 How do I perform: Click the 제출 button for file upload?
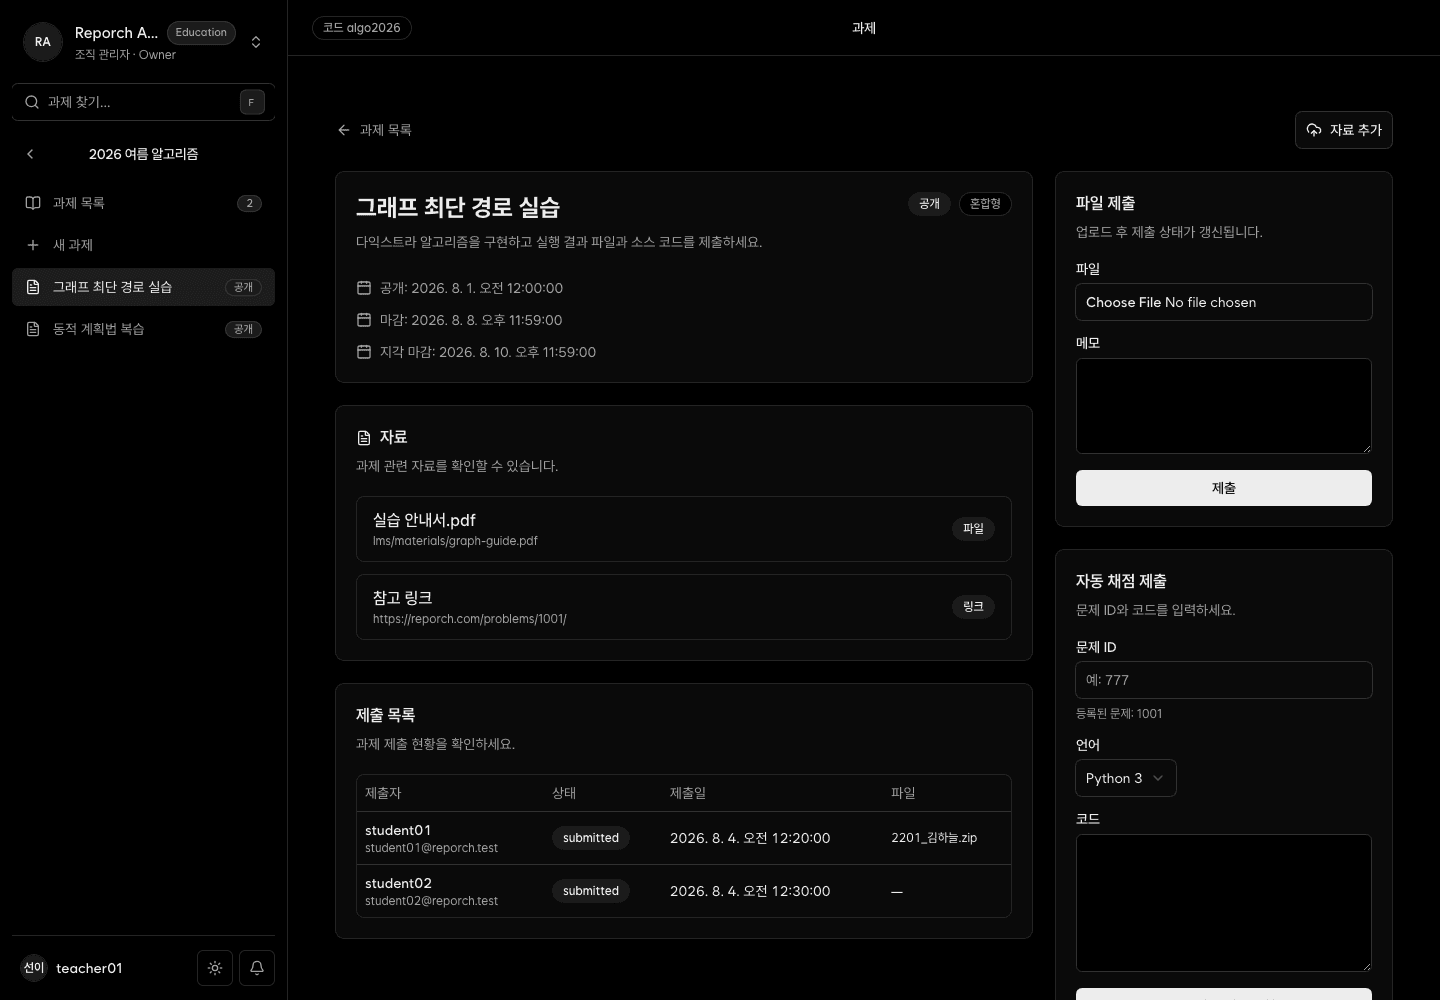tap(1224, 488)
